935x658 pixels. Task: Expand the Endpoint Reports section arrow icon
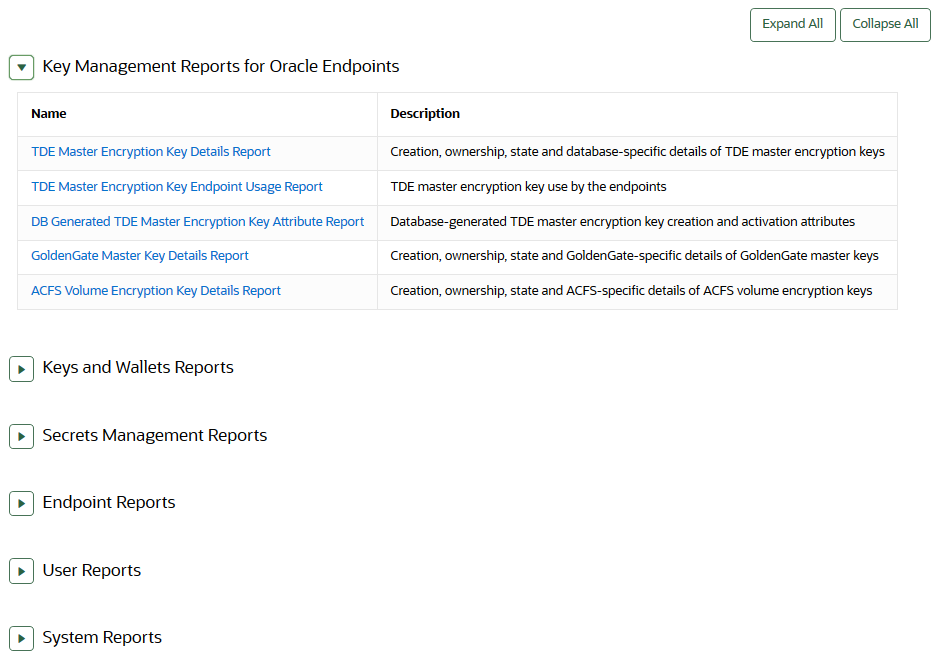click(21, 503)
